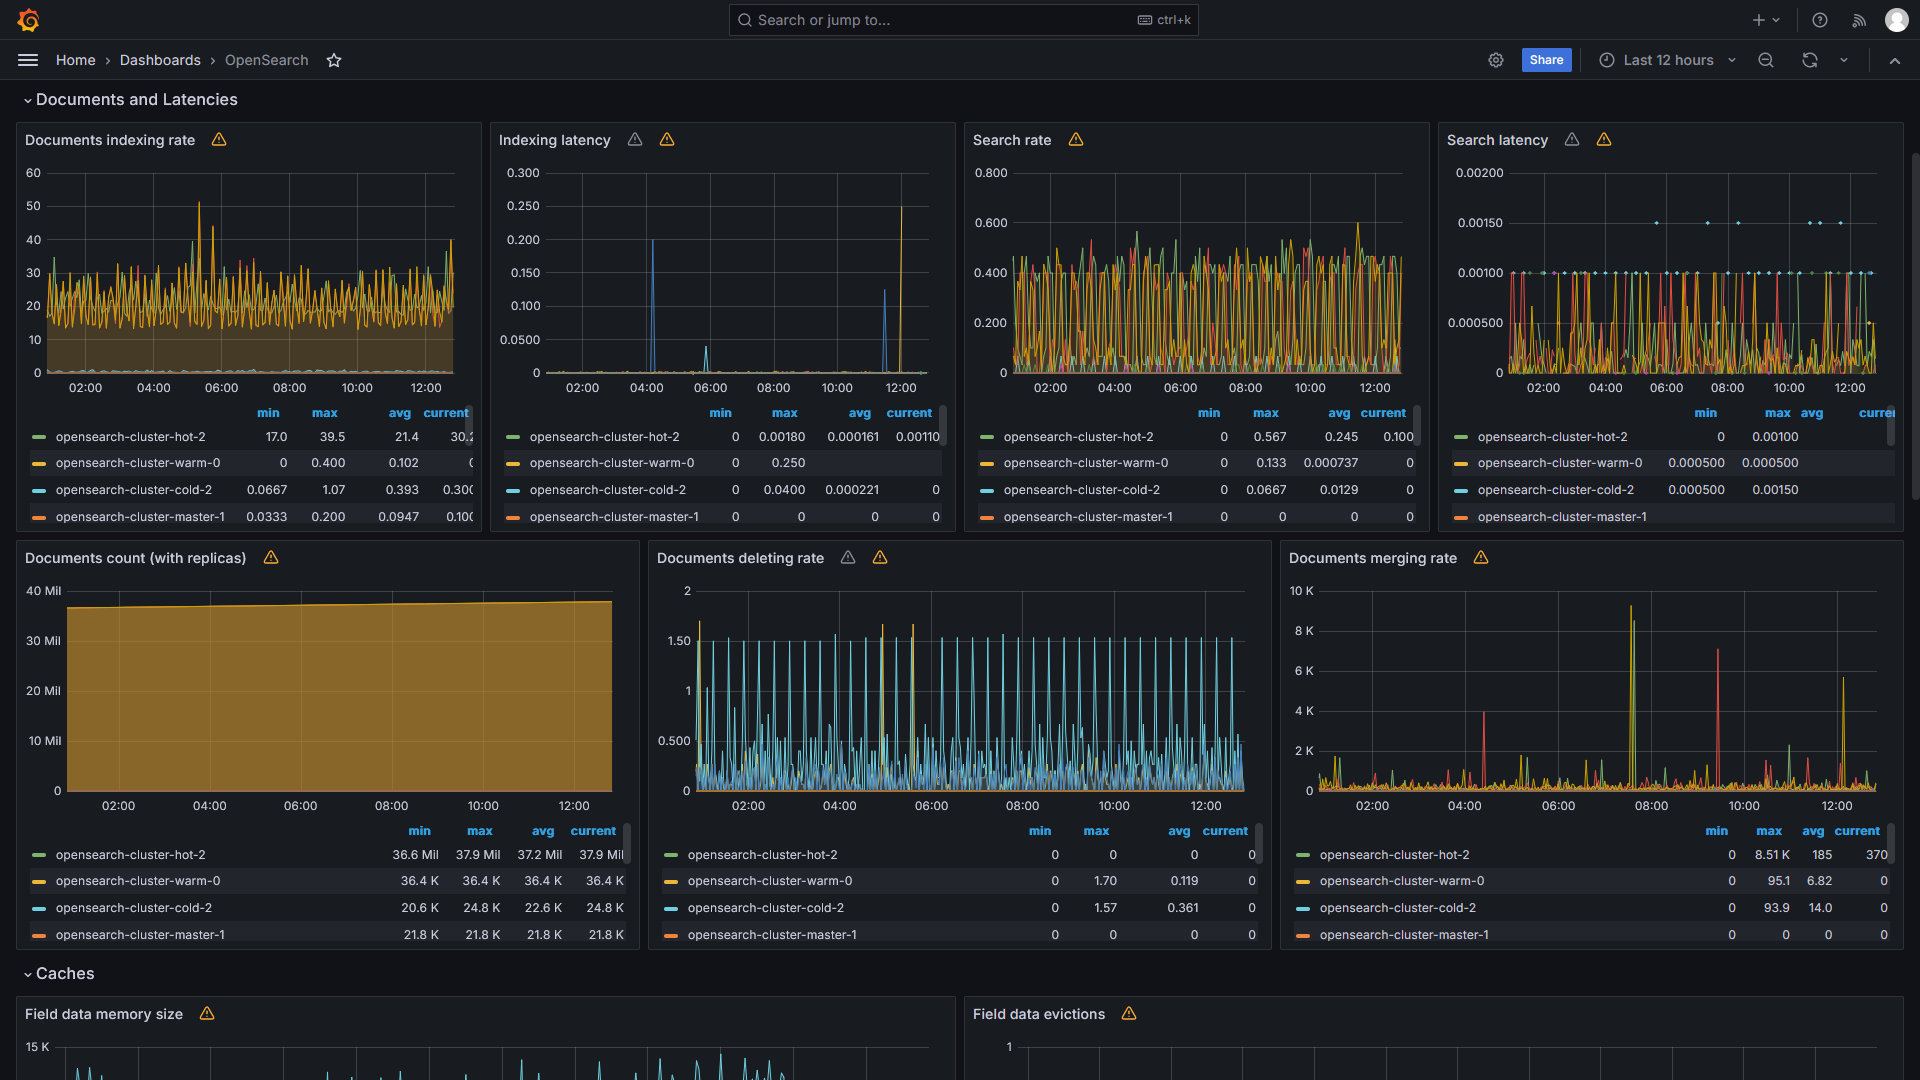Refresh the dashboard with the refresh icon
The width and height of the screenshot is (1920, 1080).
1810,60
